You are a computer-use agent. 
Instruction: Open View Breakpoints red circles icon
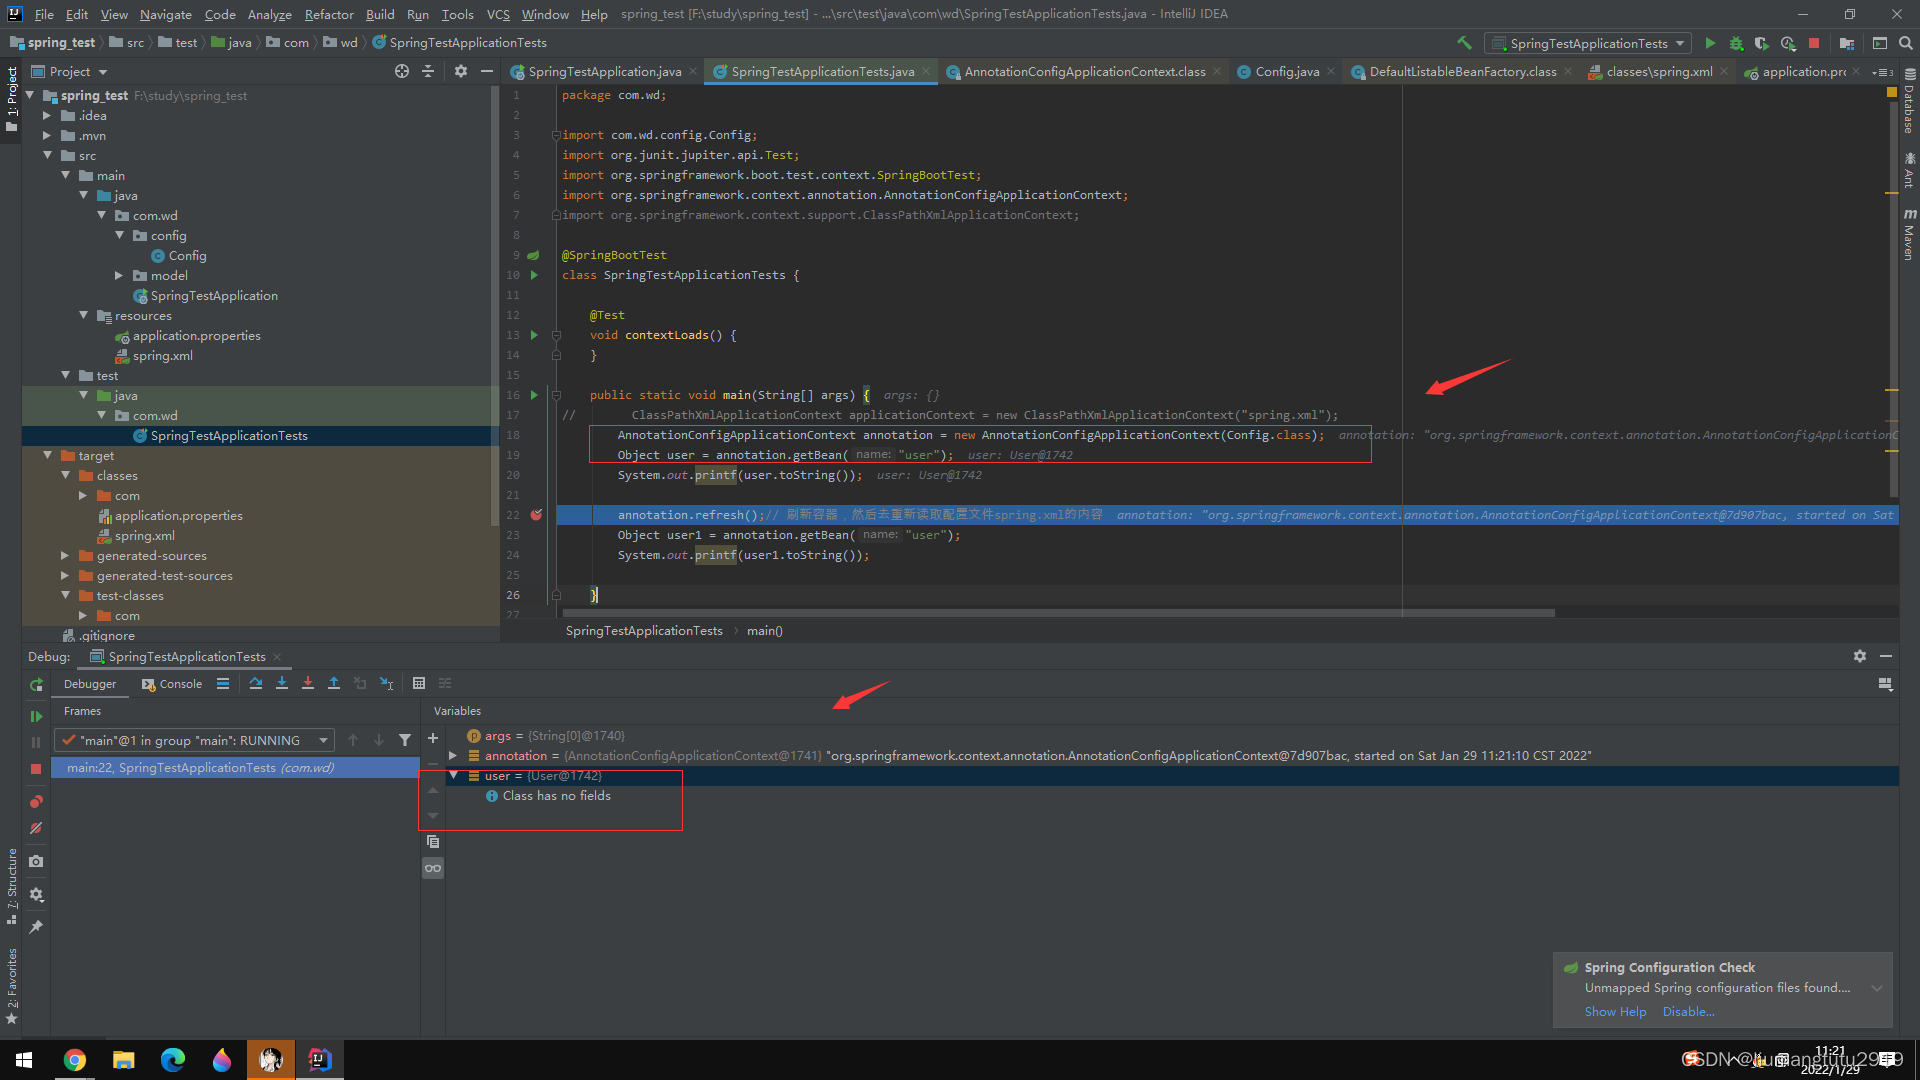click(x=36, y=802)
